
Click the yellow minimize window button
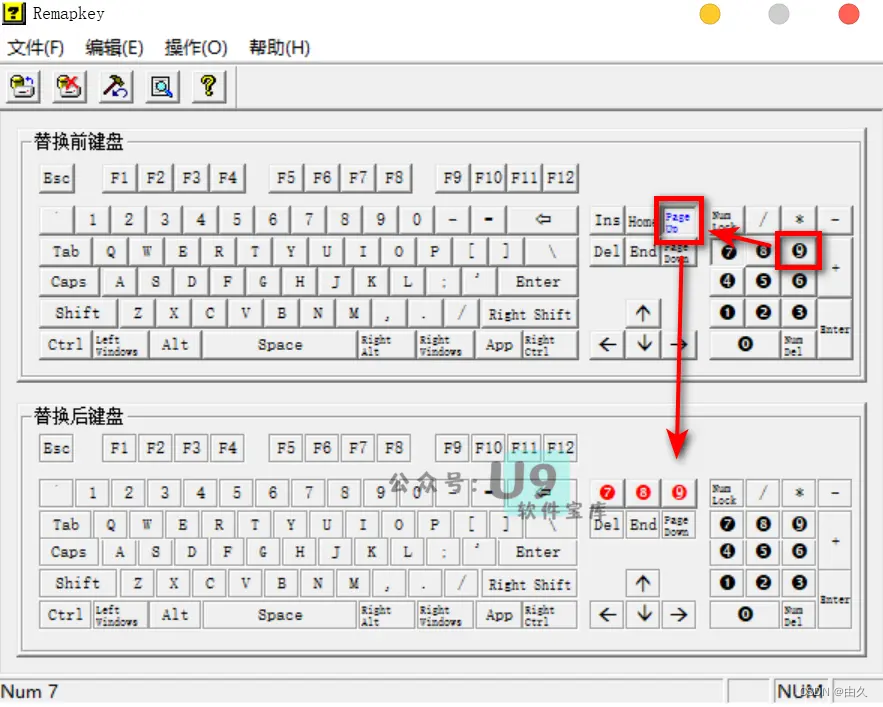pyautogui.click(x=710, y=14)
